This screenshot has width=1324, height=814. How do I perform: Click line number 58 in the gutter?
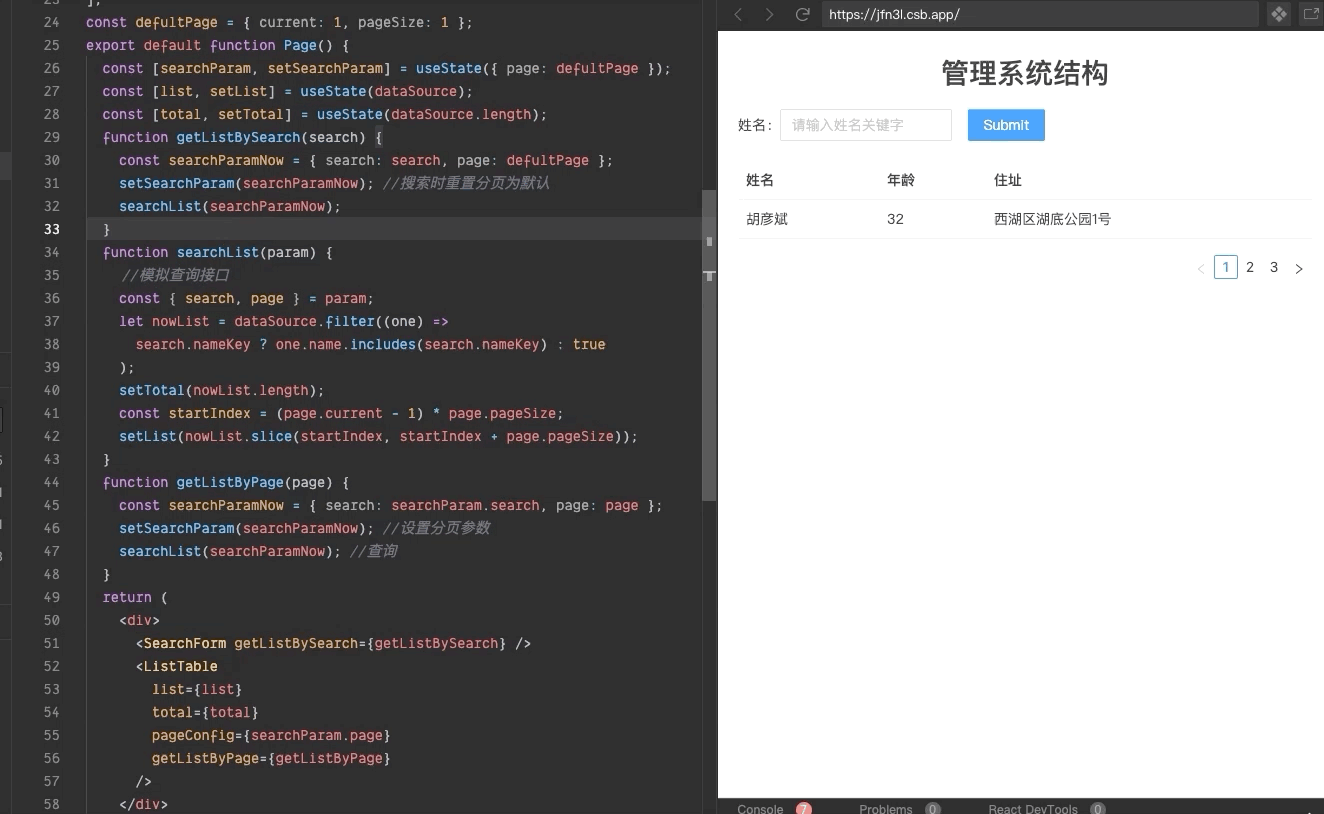[51, 804]
